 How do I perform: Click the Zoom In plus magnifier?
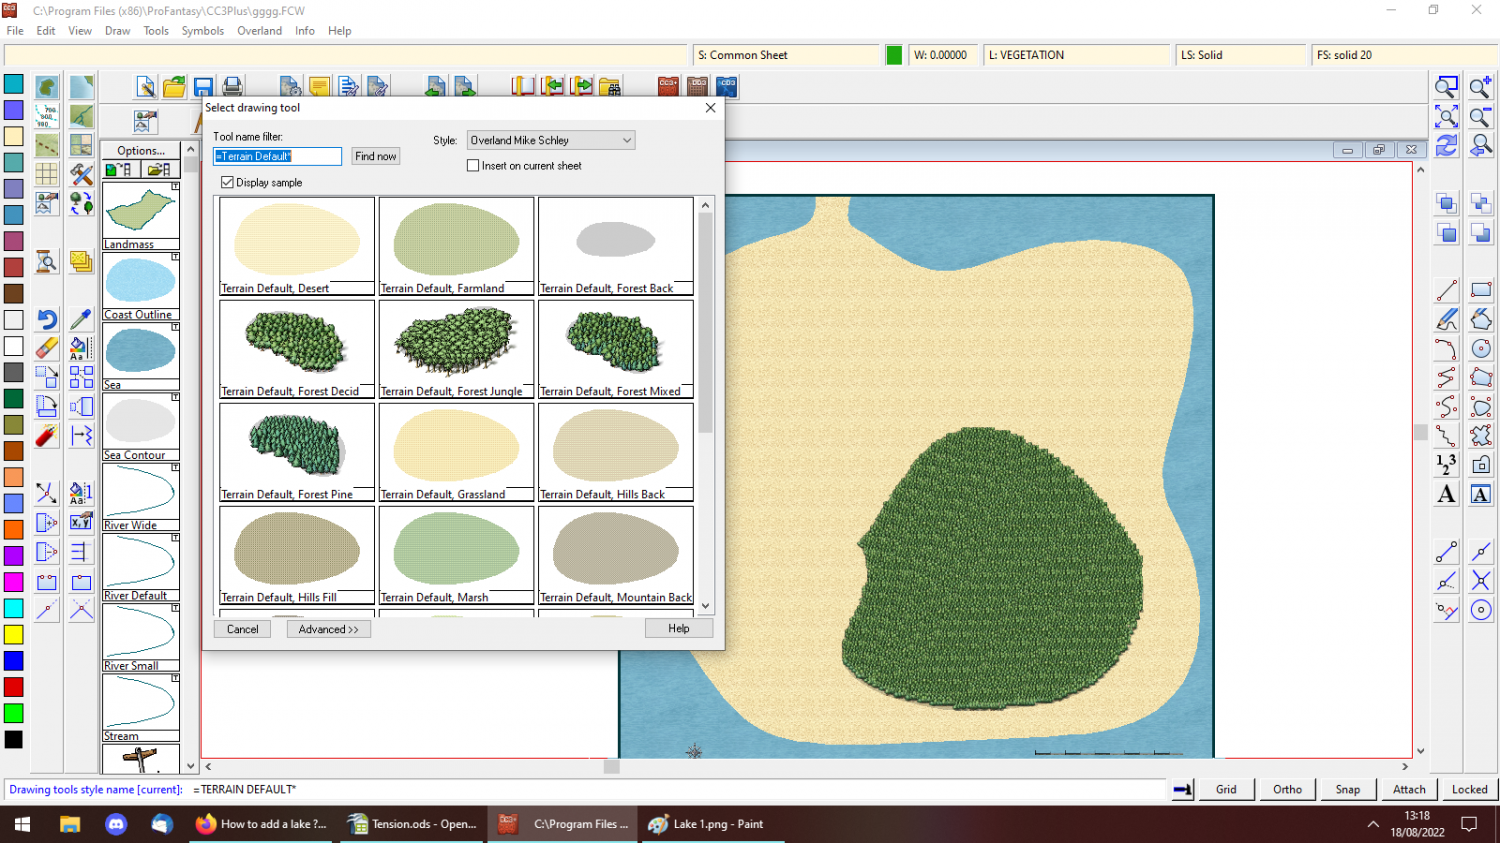[x=1481, y=88]
